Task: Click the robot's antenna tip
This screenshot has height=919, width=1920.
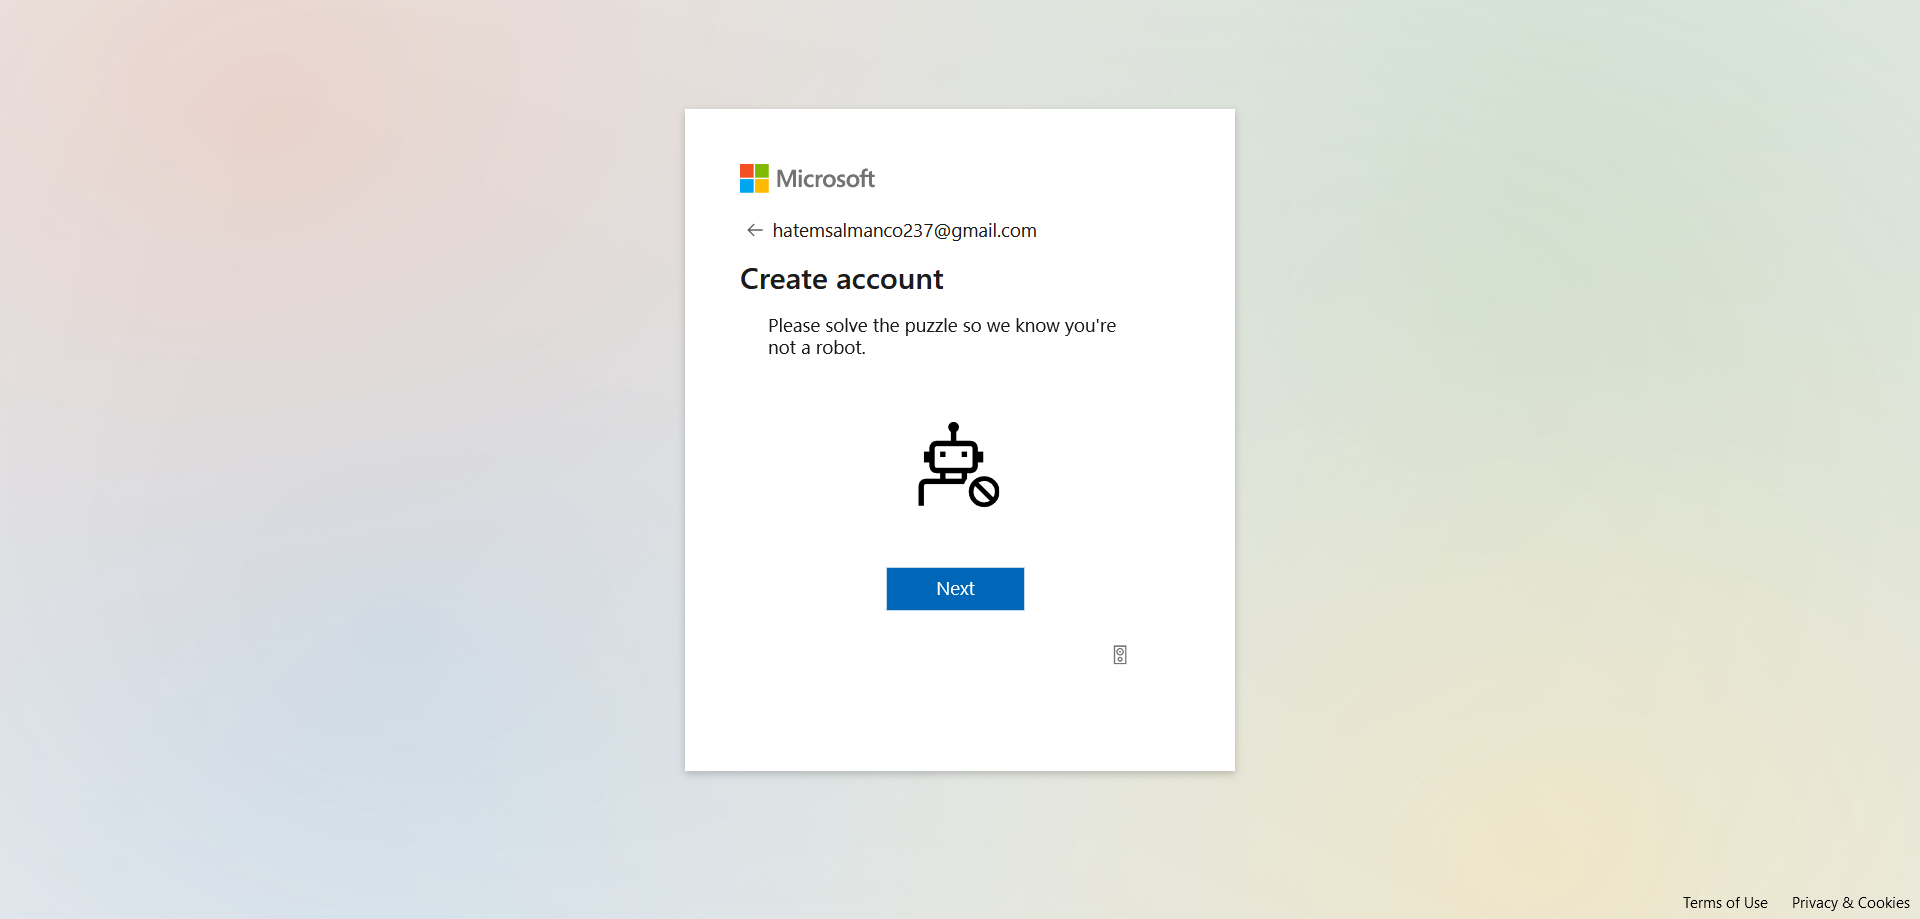Action: coord(954,427)
